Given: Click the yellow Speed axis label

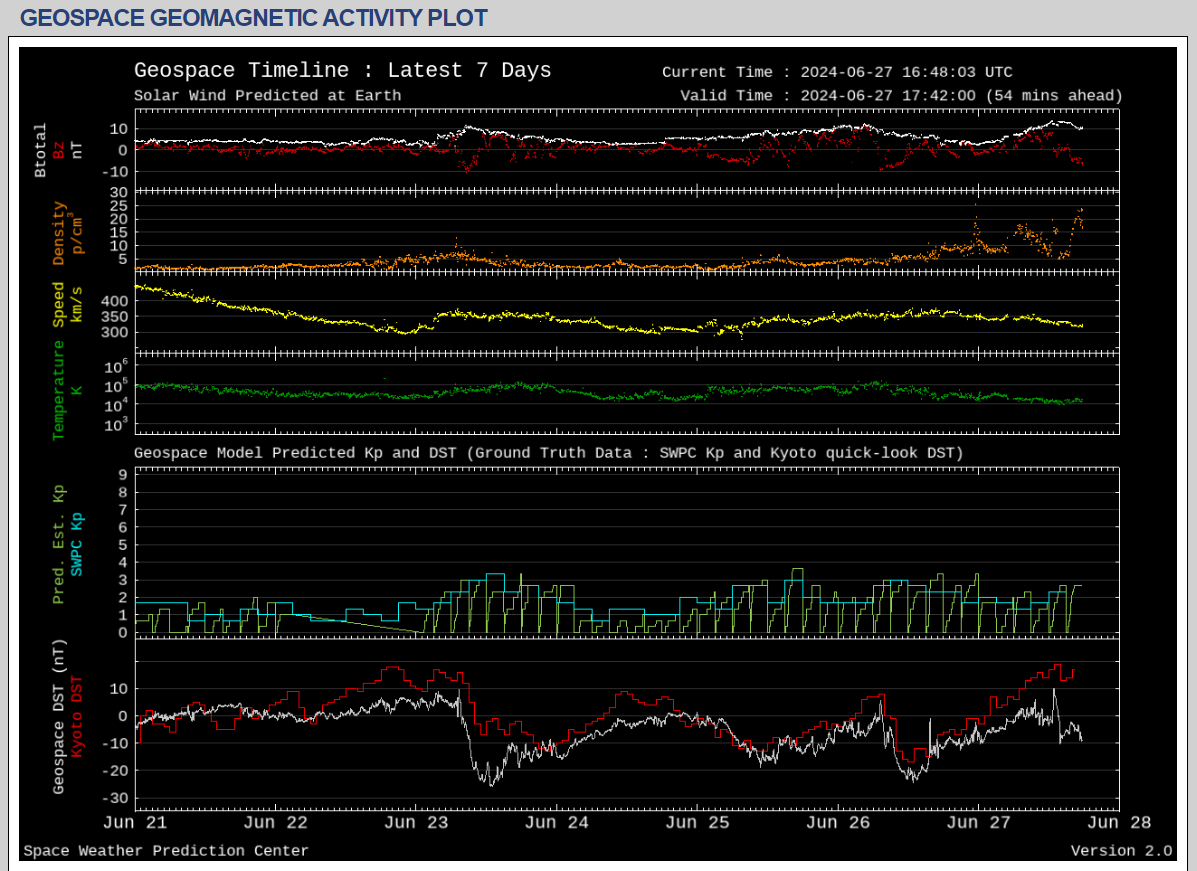Looking at the screenshot, I should (x=59, y=305).
